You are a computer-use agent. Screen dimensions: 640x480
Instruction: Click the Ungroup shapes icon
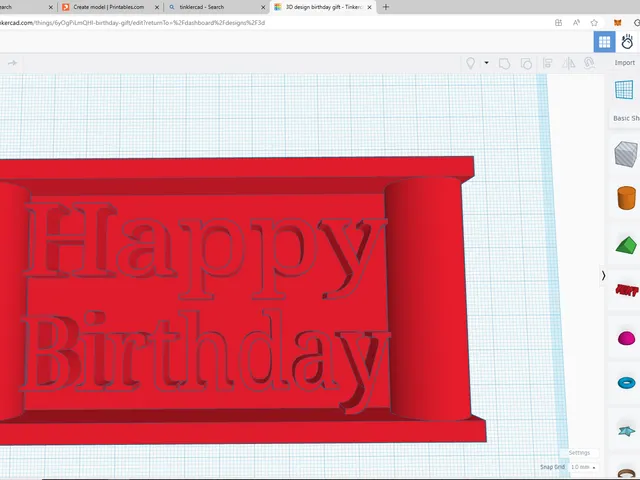click(x=526, y=64)
